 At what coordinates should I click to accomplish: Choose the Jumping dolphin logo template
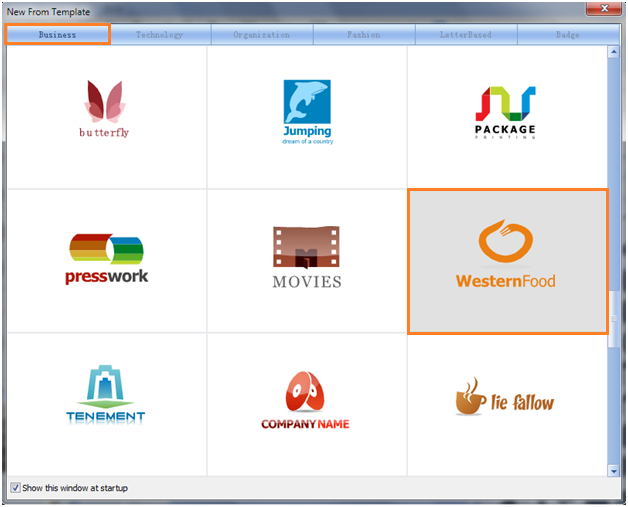[x=307, y=117]
